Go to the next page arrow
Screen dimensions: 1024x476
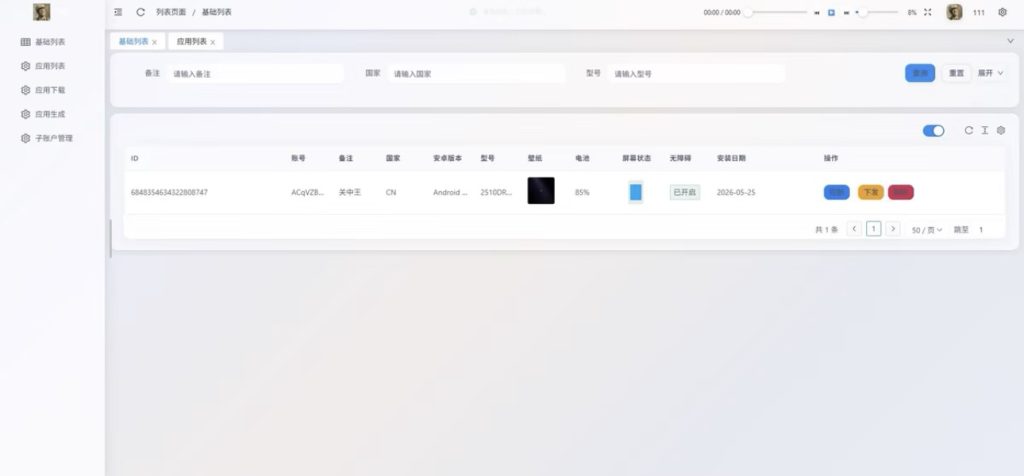893,229
